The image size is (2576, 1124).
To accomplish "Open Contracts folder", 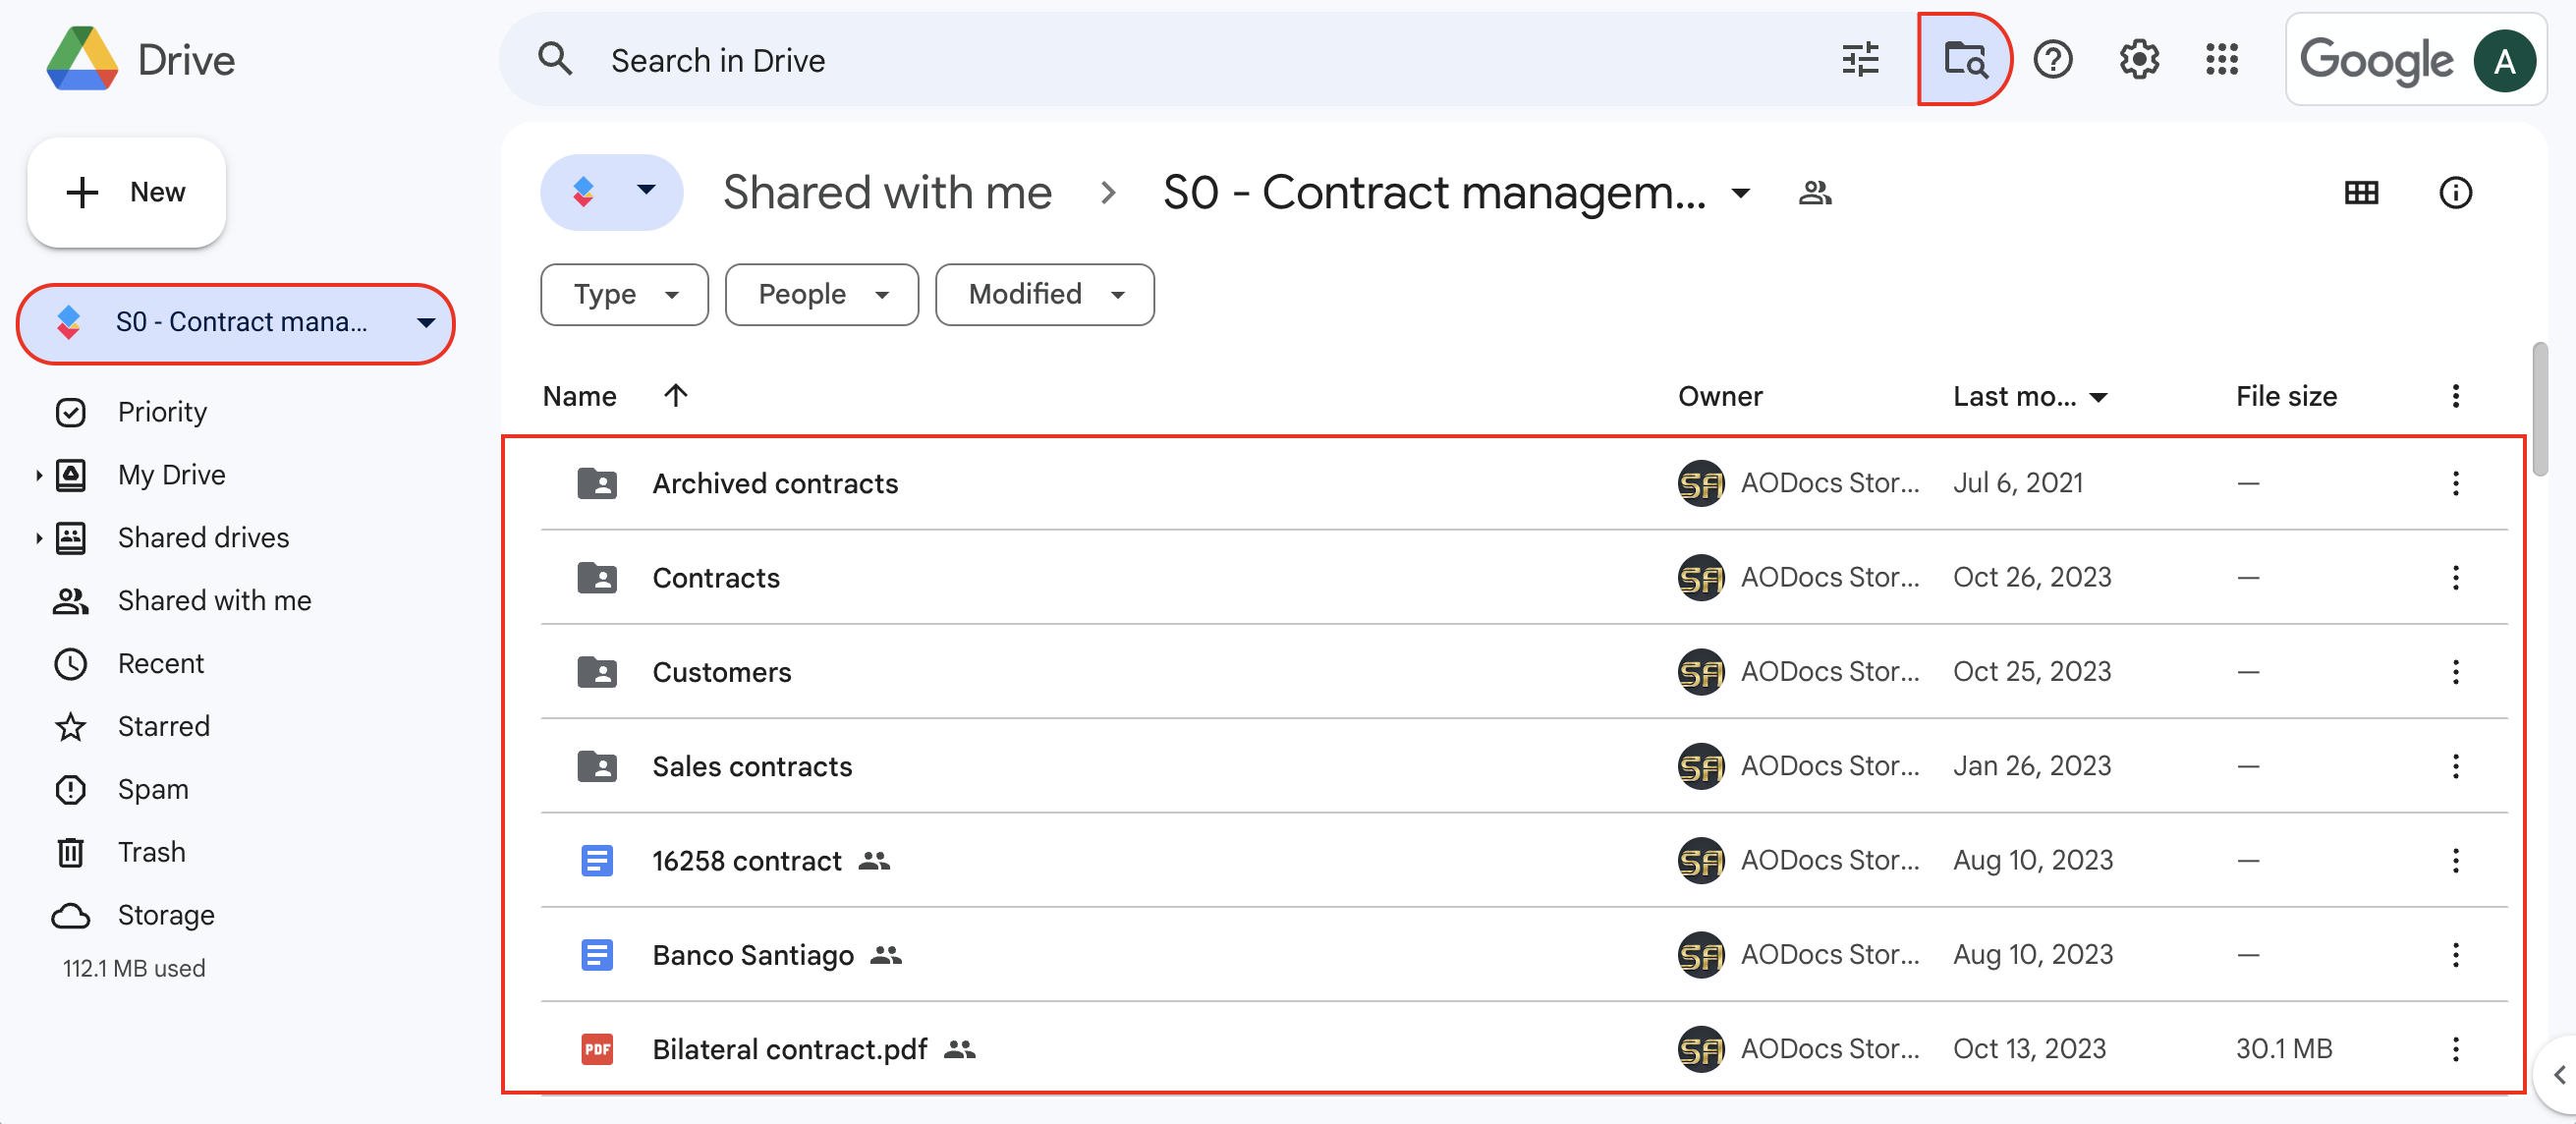I will pos(716,578).
